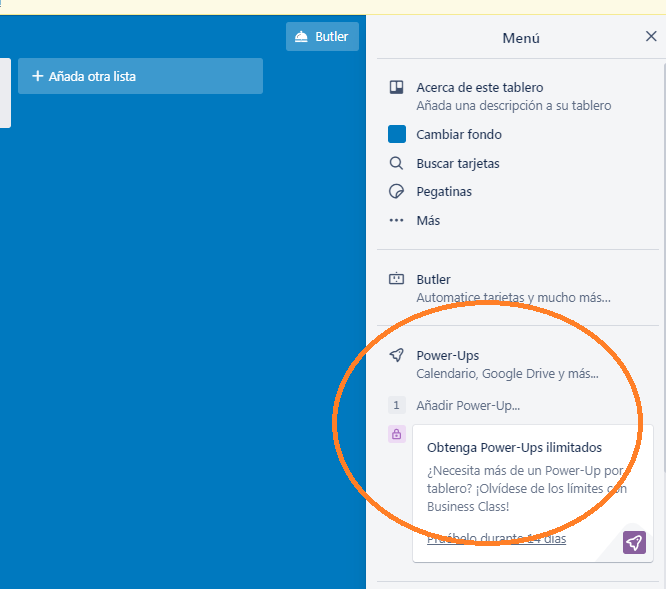Click 'Añada otra lista' to add a list
Image resolution: width=666 pixels, height=589 pixels.
pos(140,76)
